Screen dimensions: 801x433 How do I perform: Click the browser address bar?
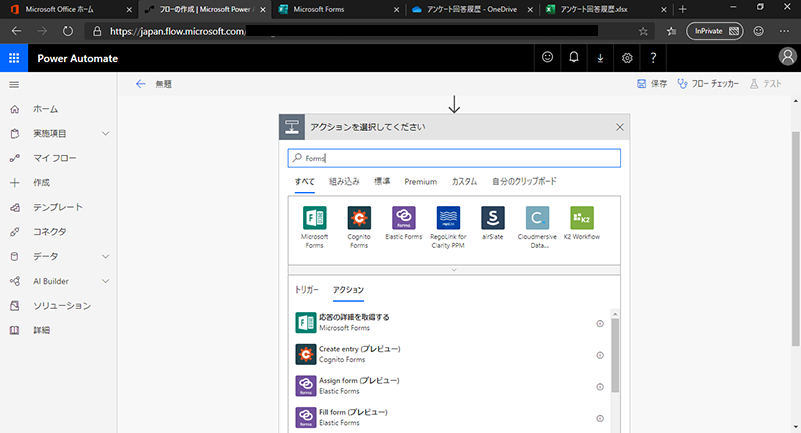click(x=368, y=31)
